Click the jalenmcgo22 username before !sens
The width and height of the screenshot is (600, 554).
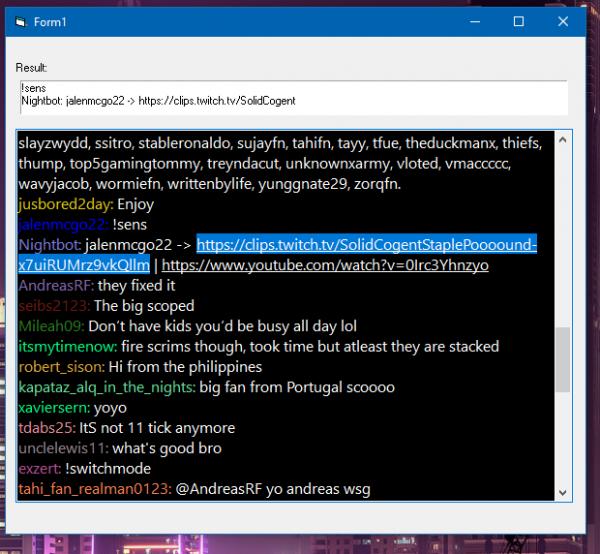click(x=63, y=225)
